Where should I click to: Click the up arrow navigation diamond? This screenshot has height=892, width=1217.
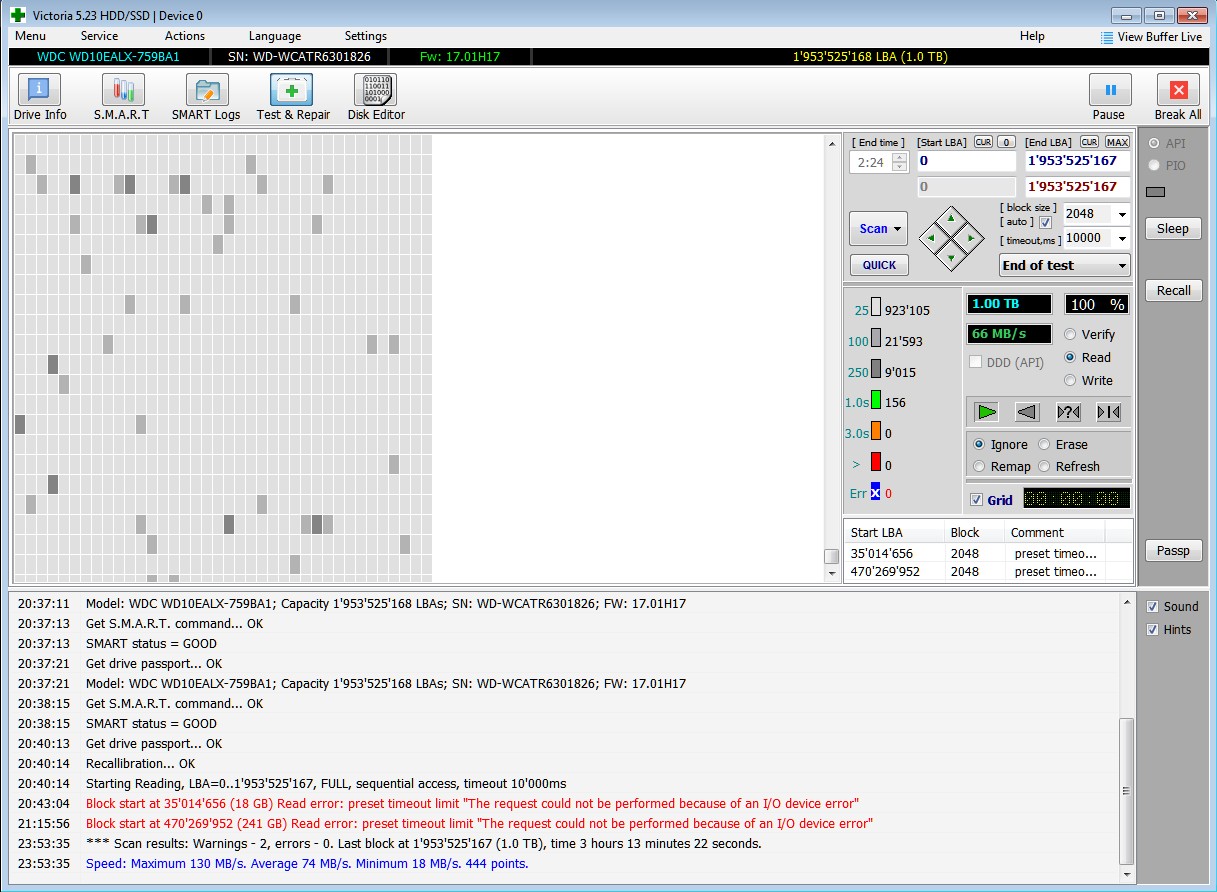click(951, 217)
